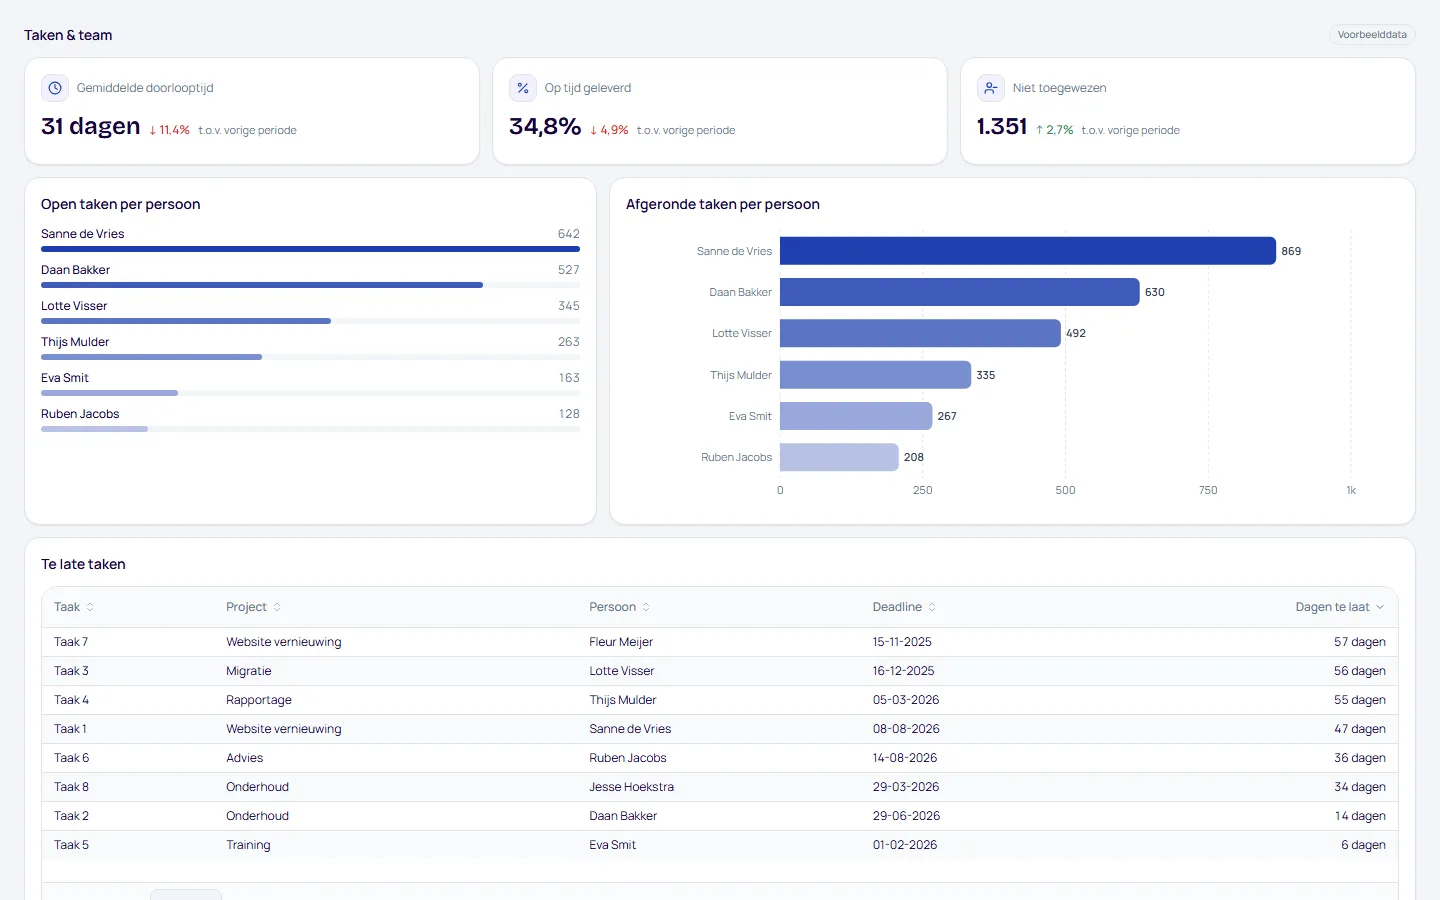The width and height of the screenshot is (1440, 900).
Task: Select the Taak 7 table cell
Action: tap(71, 642)
